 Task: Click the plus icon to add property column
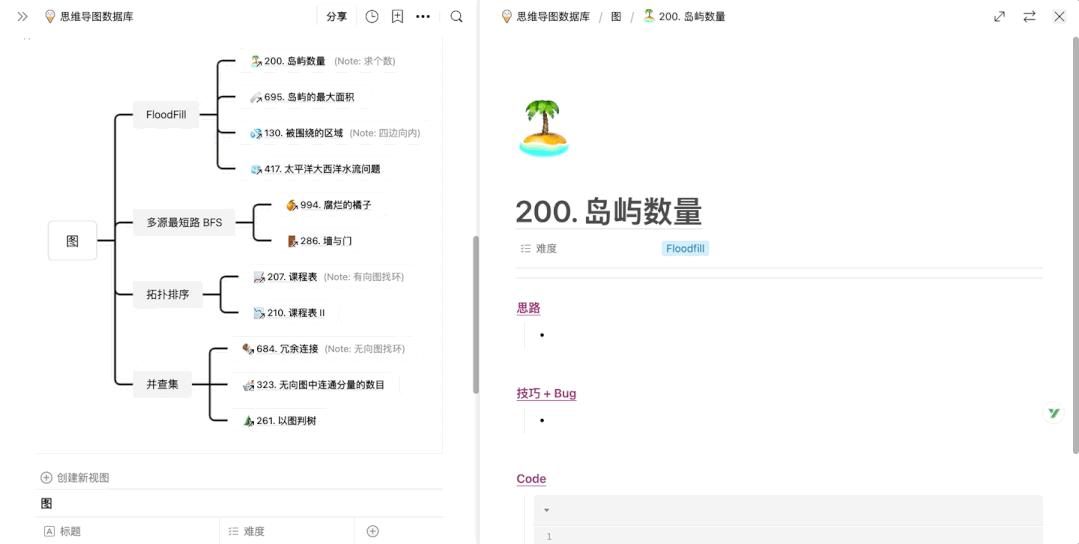372,531
